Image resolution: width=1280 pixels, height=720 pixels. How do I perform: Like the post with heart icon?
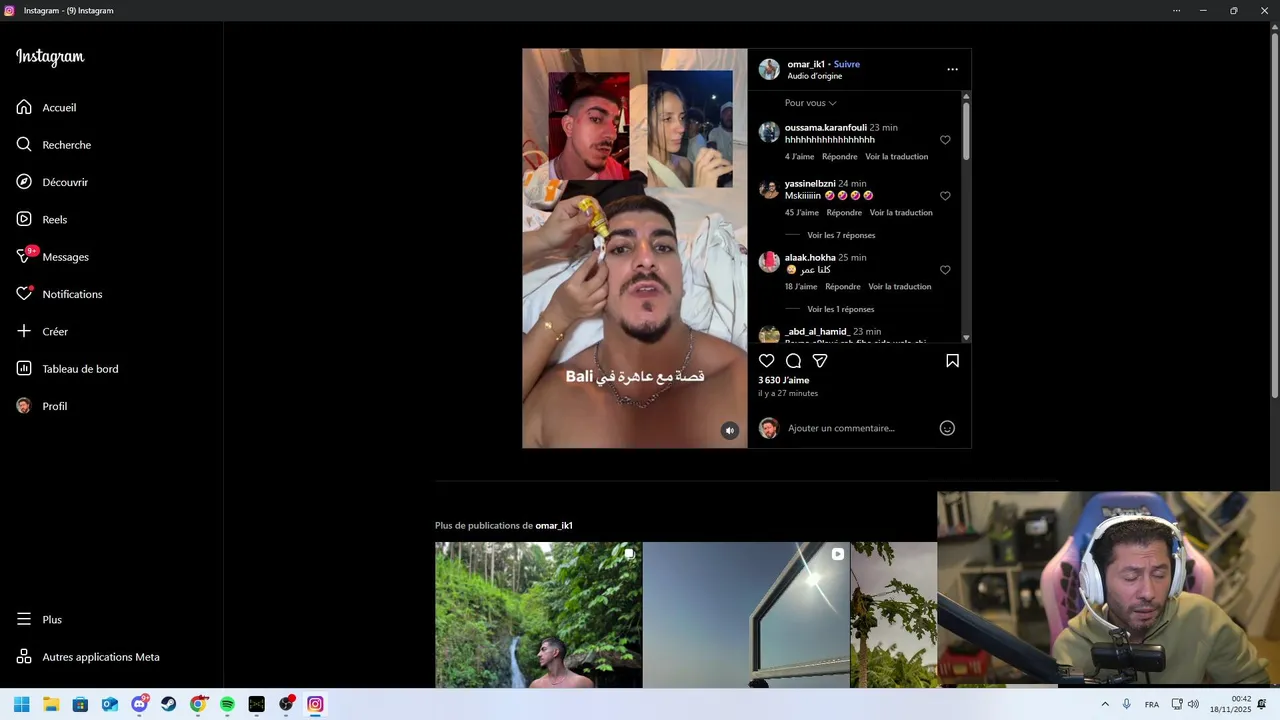(766, 361)
